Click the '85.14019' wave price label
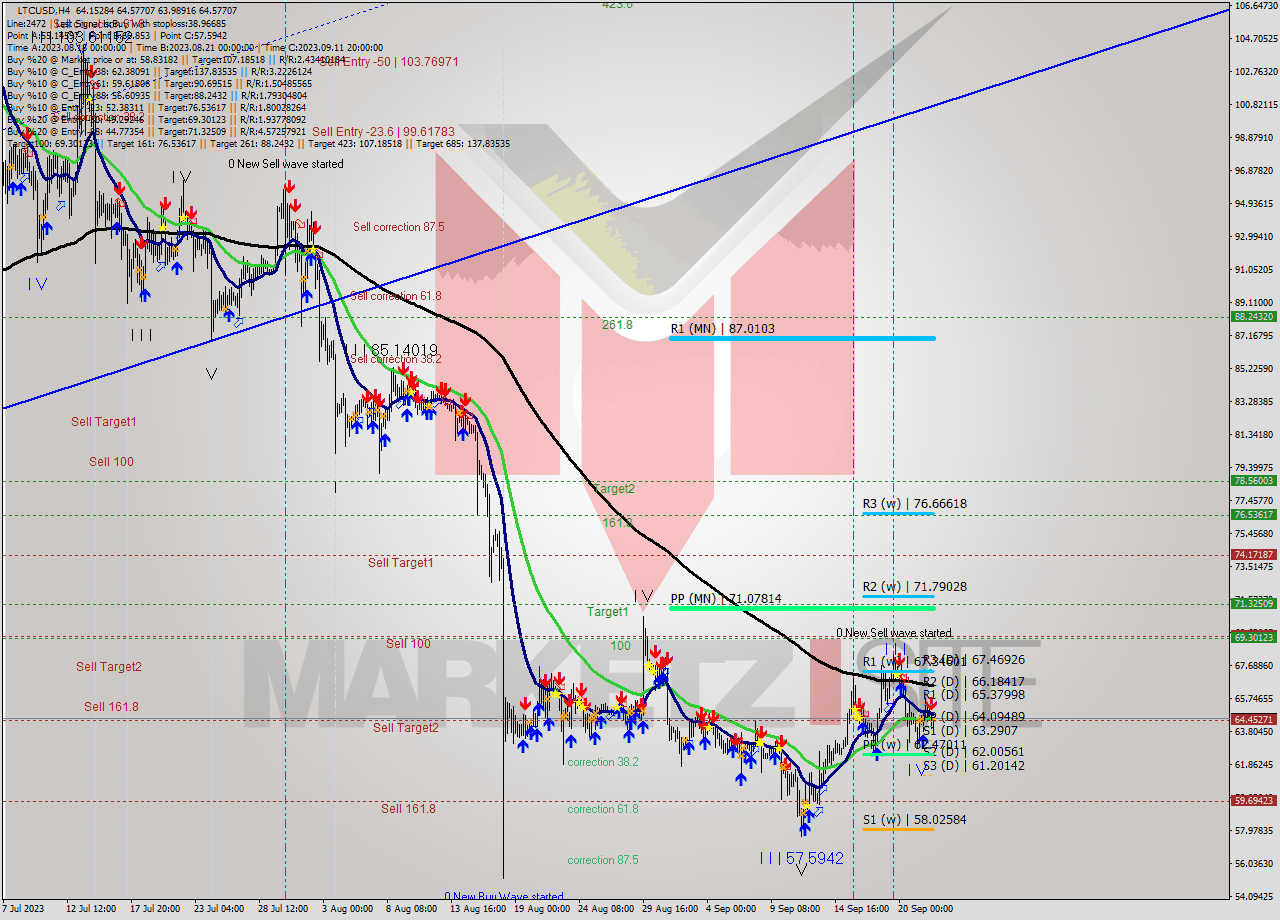 pos(405,351)
